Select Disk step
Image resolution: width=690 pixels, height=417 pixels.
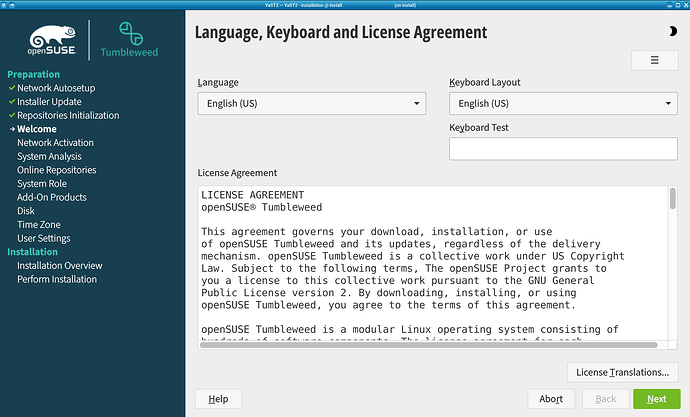(x=26, y=211)
